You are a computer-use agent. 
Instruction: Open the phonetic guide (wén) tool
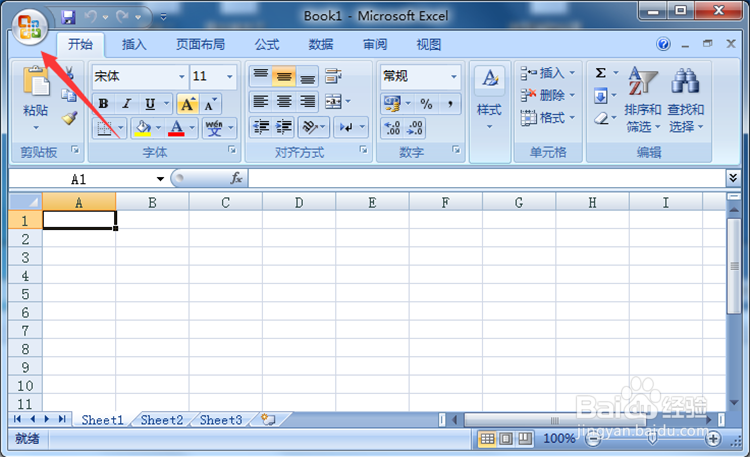214,128
